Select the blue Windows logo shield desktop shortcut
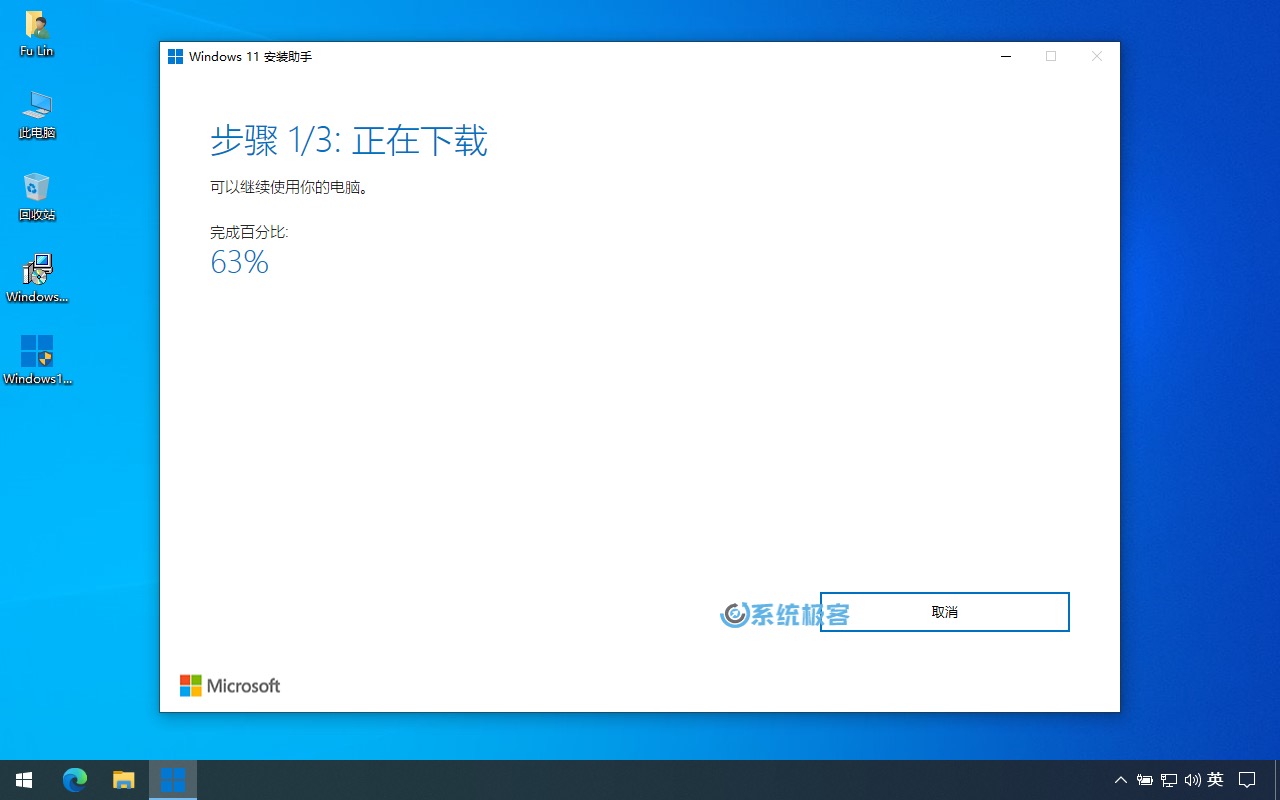The height and width of the screenshot is (800, 1280). [37, 360]
